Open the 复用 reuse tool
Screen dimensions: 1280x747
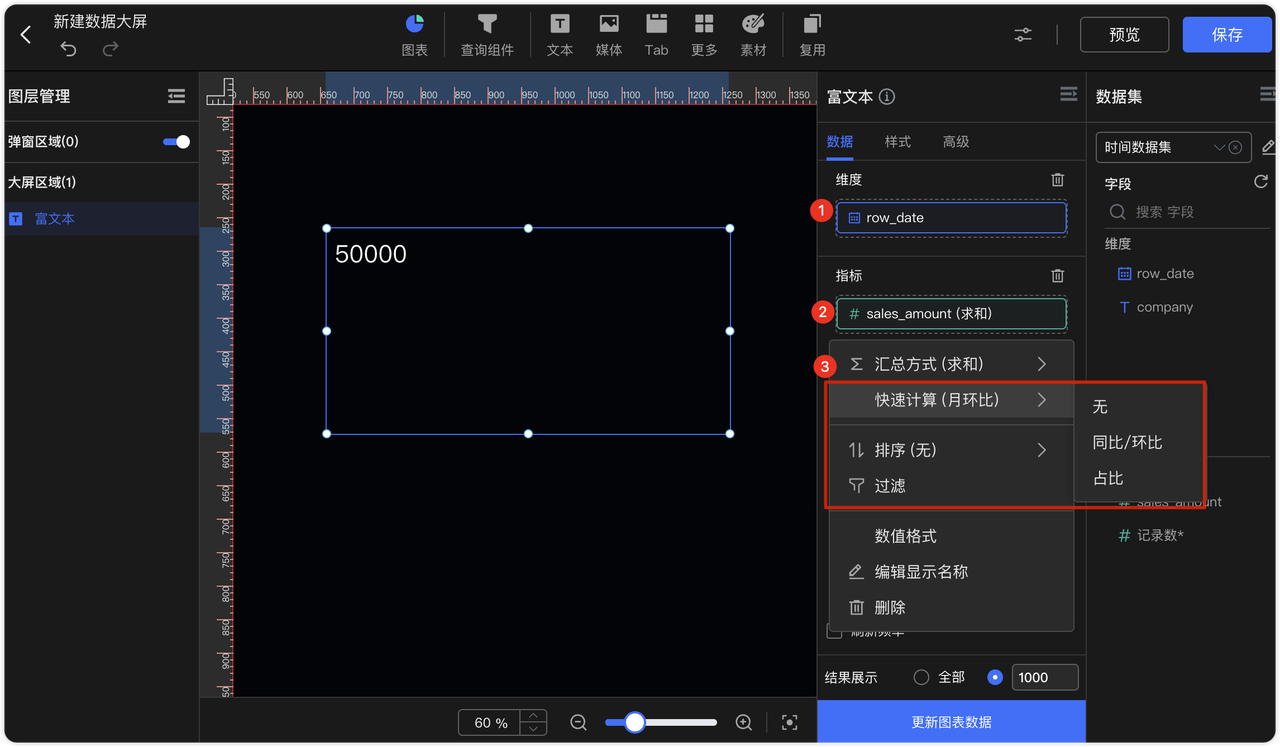pyautogui.click(x=812, y=35)
